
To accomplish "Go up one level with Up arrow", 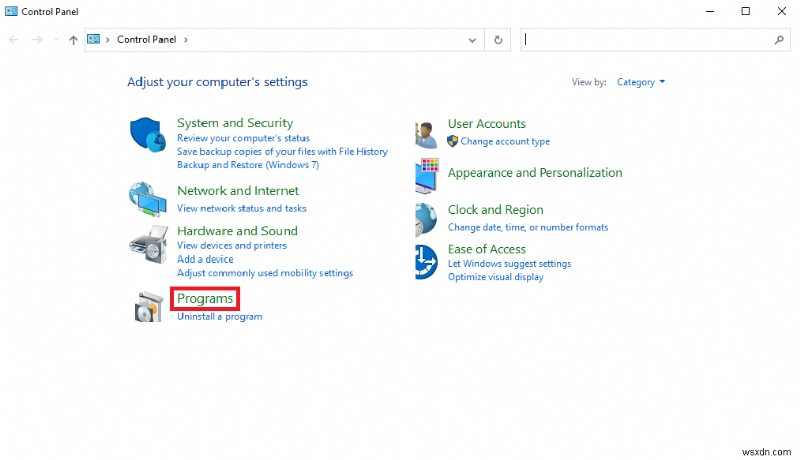I will (x=73, y=40).
